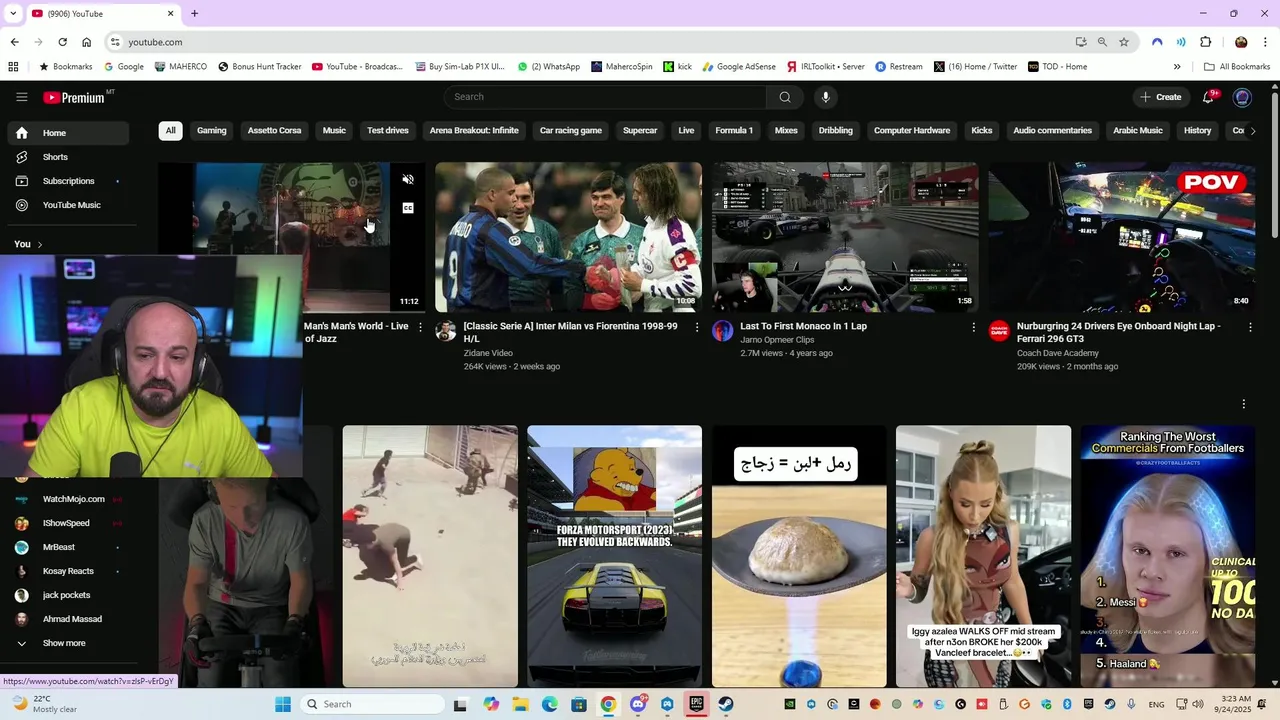1280x720 pixels.
Task: Open Jarno Opmeer Clips channel avatar
Action: [x=722, y=331]
